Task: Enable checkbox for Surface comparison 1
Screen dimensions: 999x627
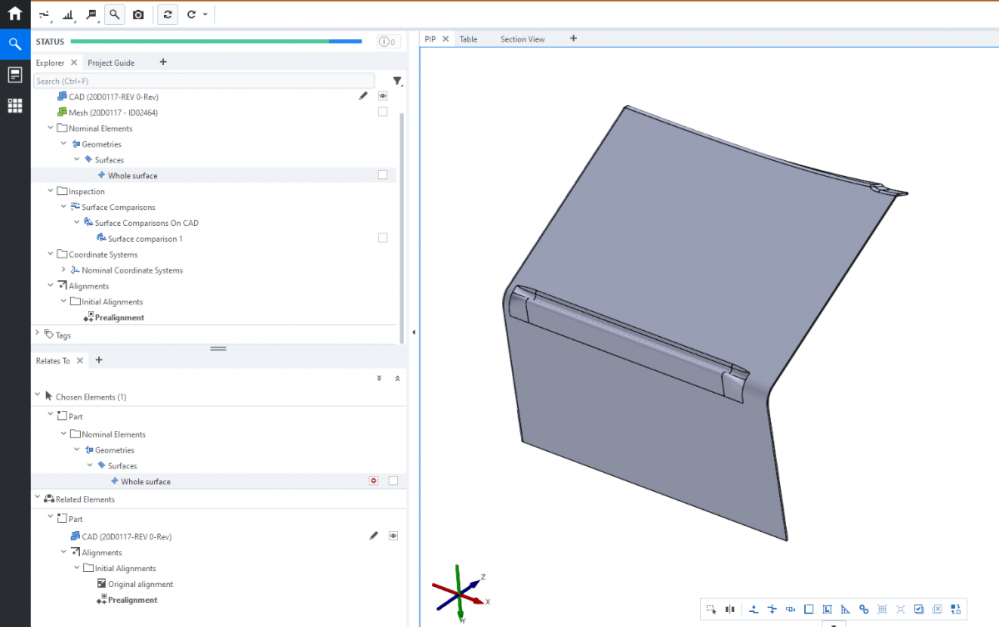Action: [x=383, y=238]
